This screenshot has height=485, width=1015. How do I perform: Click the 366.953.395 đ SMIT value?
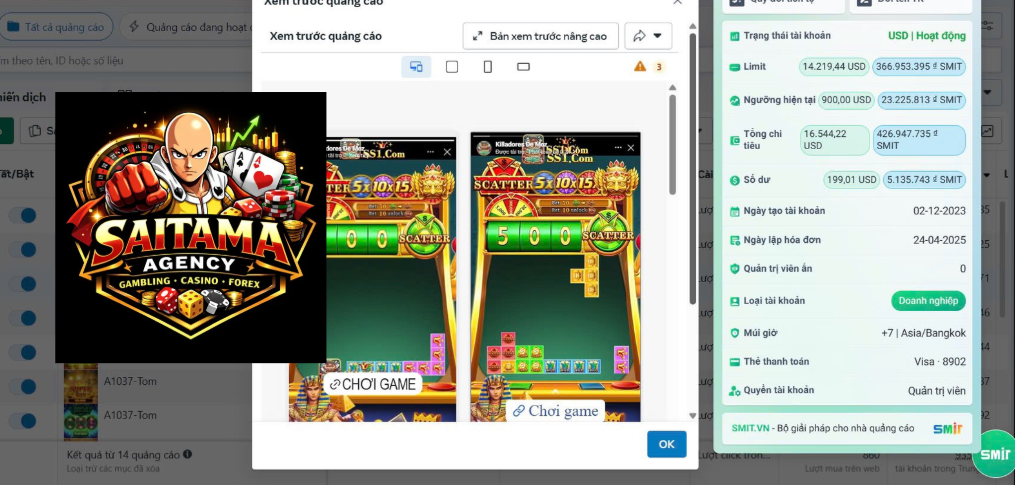[919, 67]
